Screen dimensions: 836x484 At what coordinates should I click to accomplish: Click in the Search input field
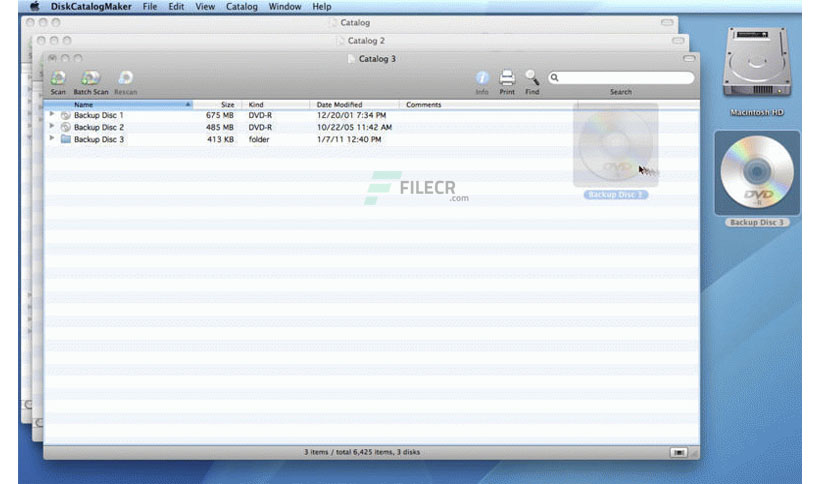click(621, 78)
